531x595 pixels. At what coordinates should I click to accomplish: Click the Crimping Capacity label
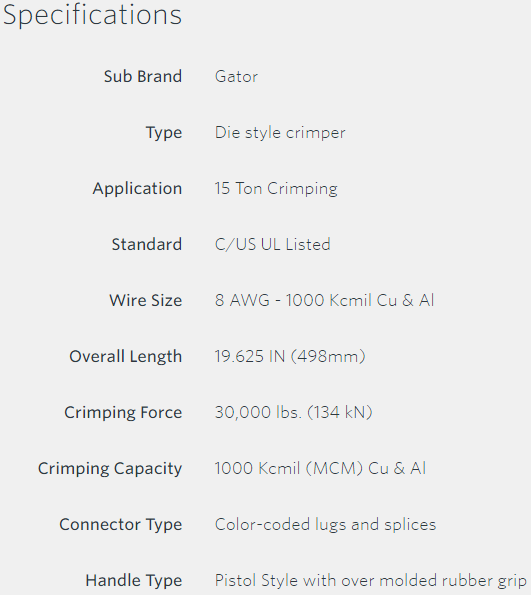(110, 469)
